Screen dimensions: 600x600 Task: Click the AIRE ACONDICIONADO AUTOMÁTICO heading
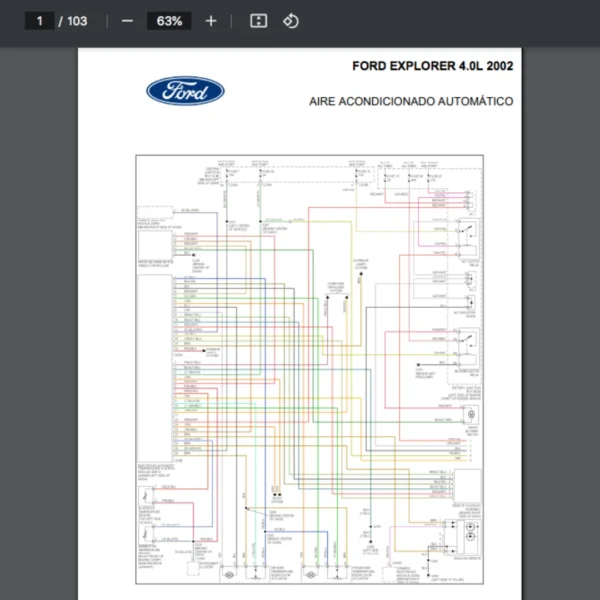click(411, 101)
